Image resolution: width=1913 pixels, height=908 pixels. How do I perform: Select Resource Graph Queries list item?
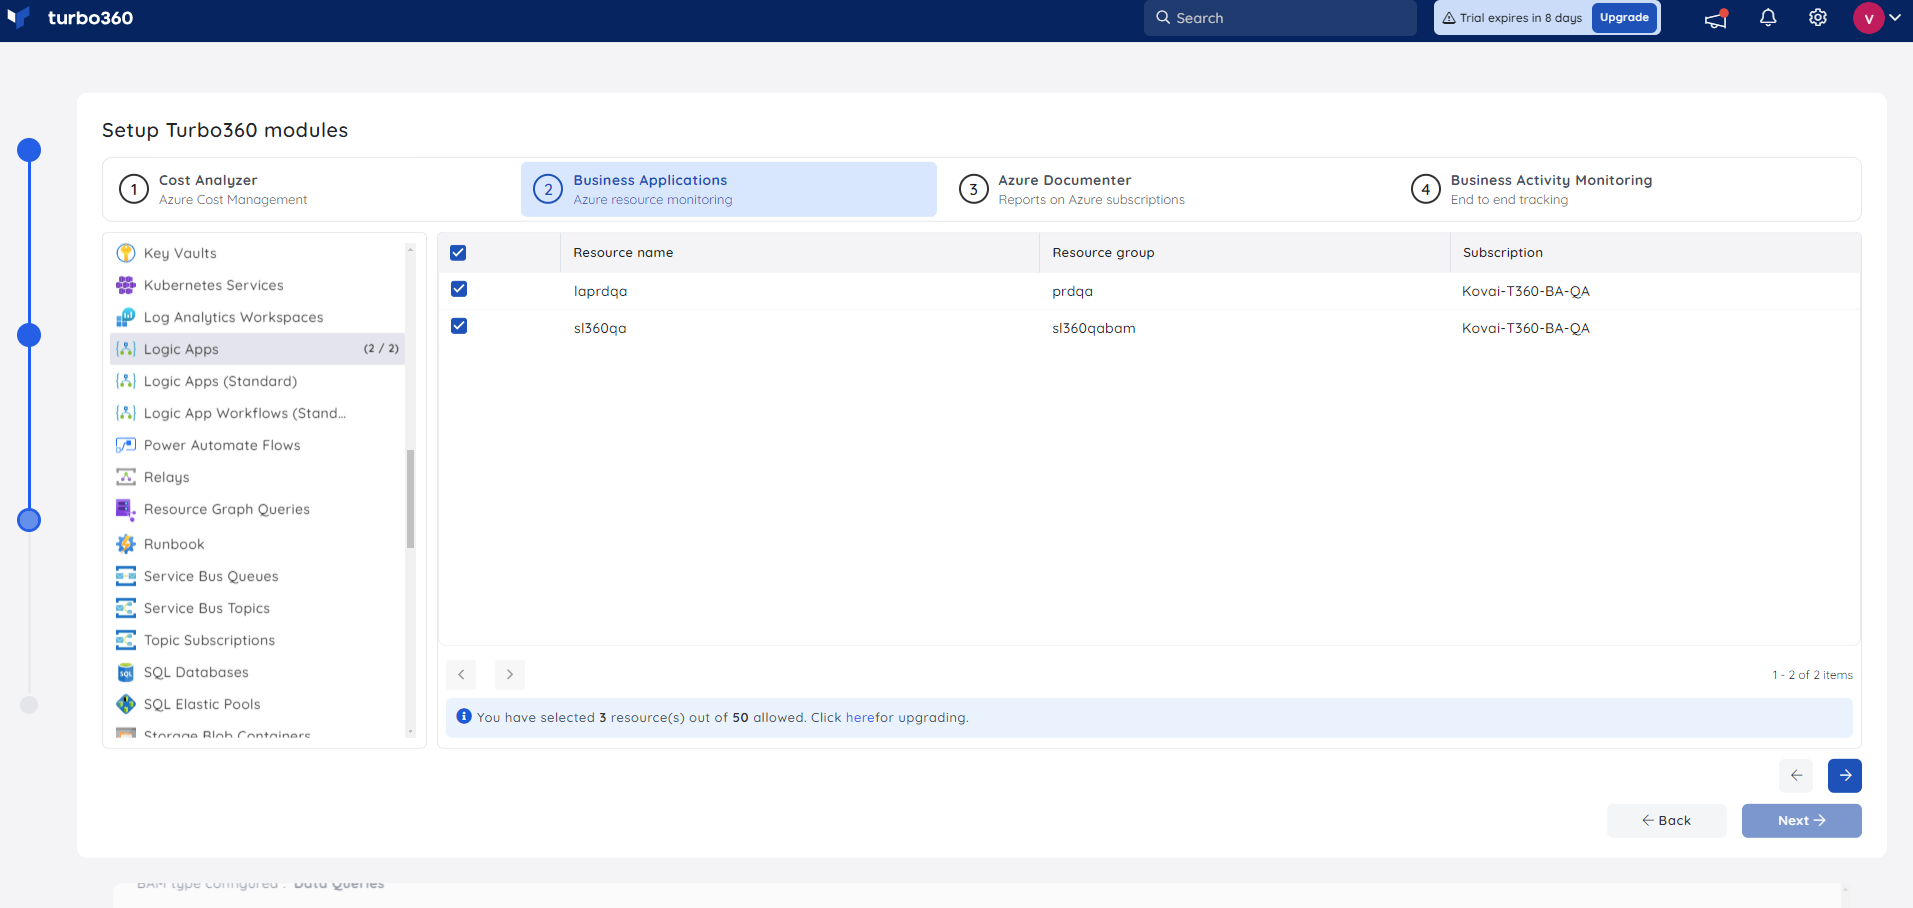(x=257, y=510)
